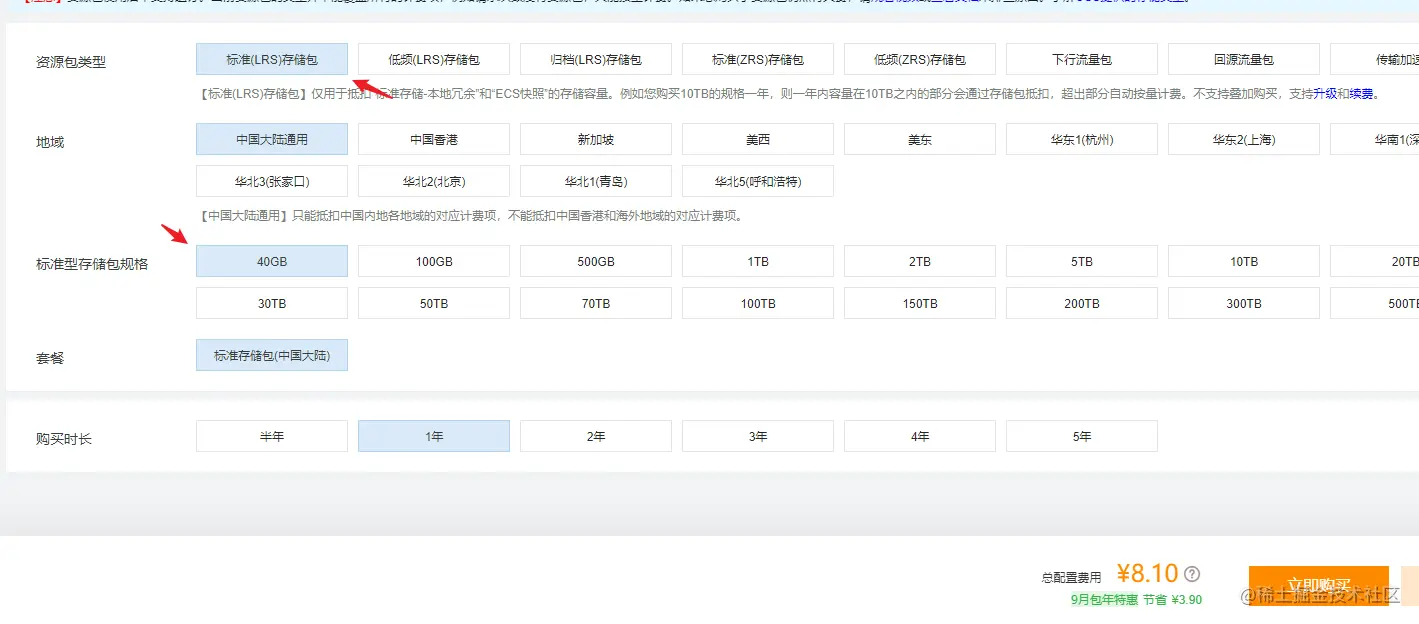
Task: Choose 500GB storage pack size
Action: coord(596,261)
